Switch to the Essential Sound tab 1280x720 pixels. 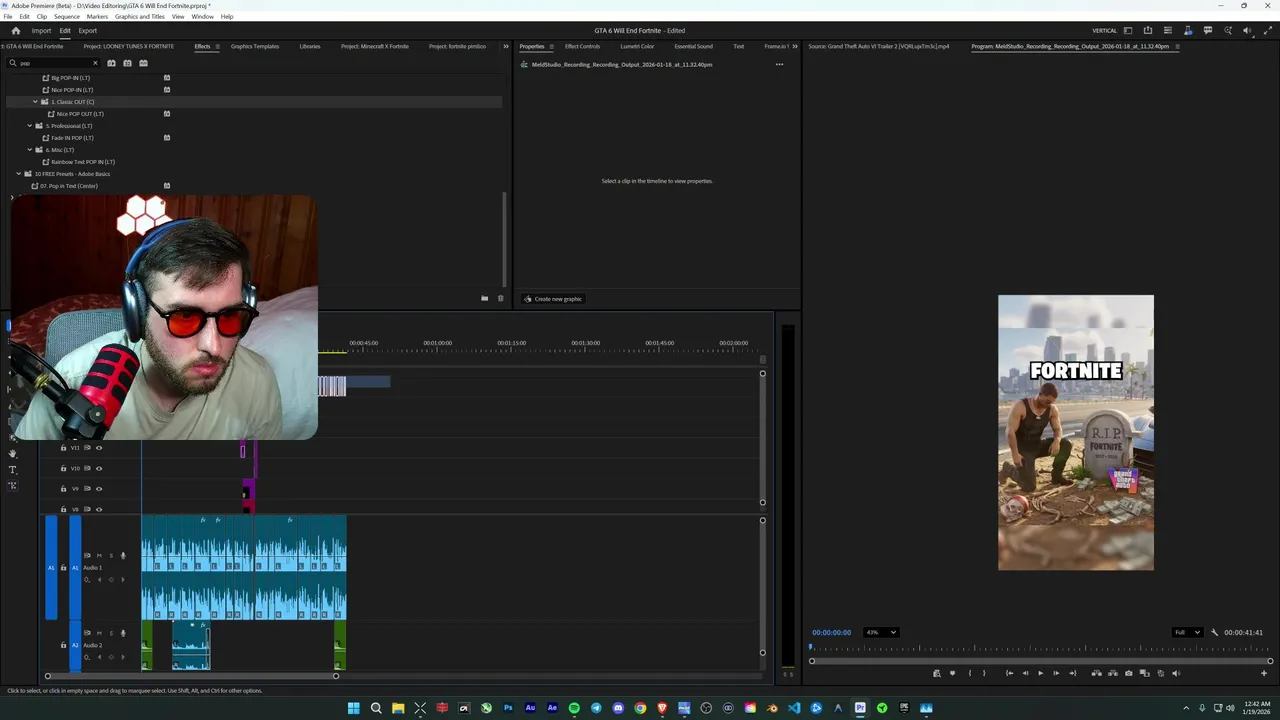click(693, 46)
